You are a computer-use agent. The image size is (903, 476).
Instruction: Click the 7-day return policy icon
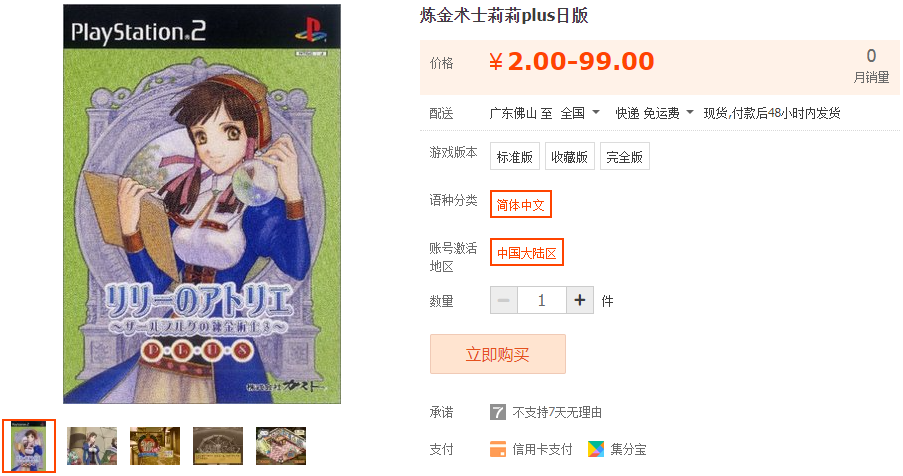click(x=498, y=412)
